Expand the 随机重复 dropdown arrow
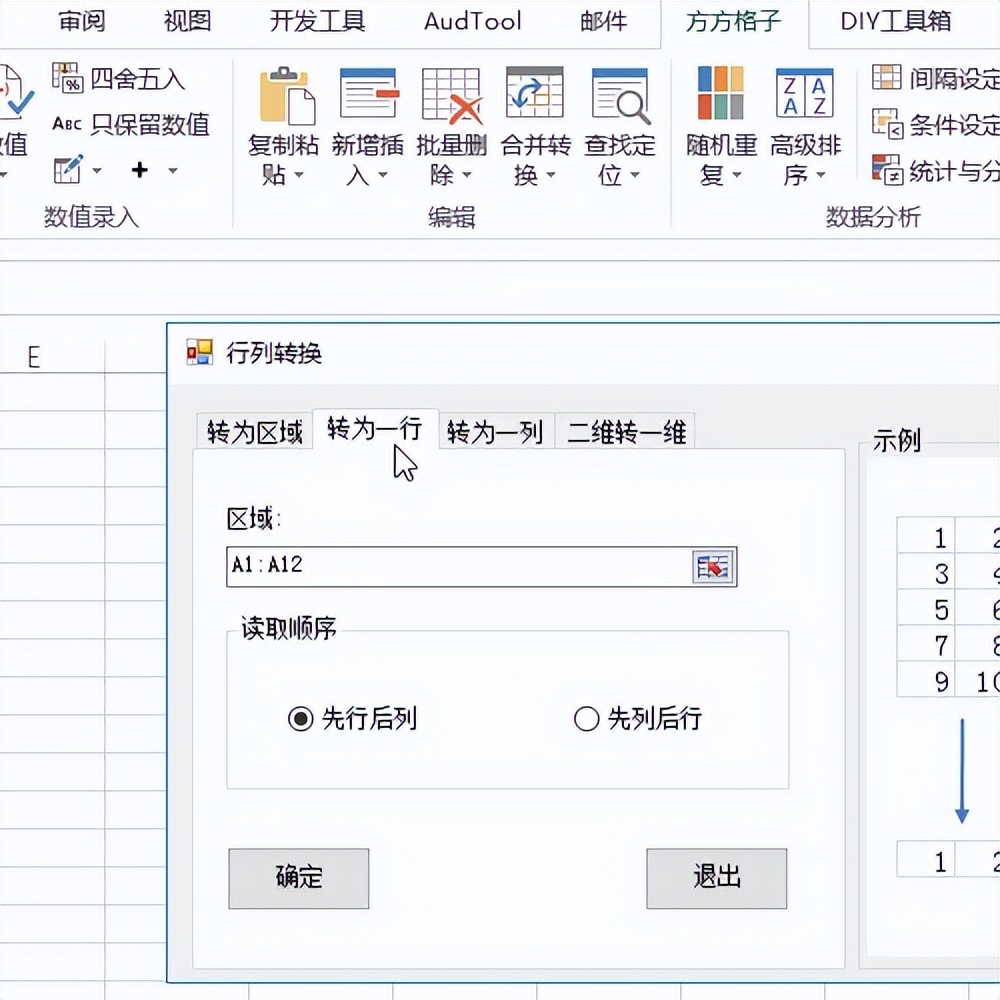This screenshot has height=1000, width=1000. click(737, 175)
